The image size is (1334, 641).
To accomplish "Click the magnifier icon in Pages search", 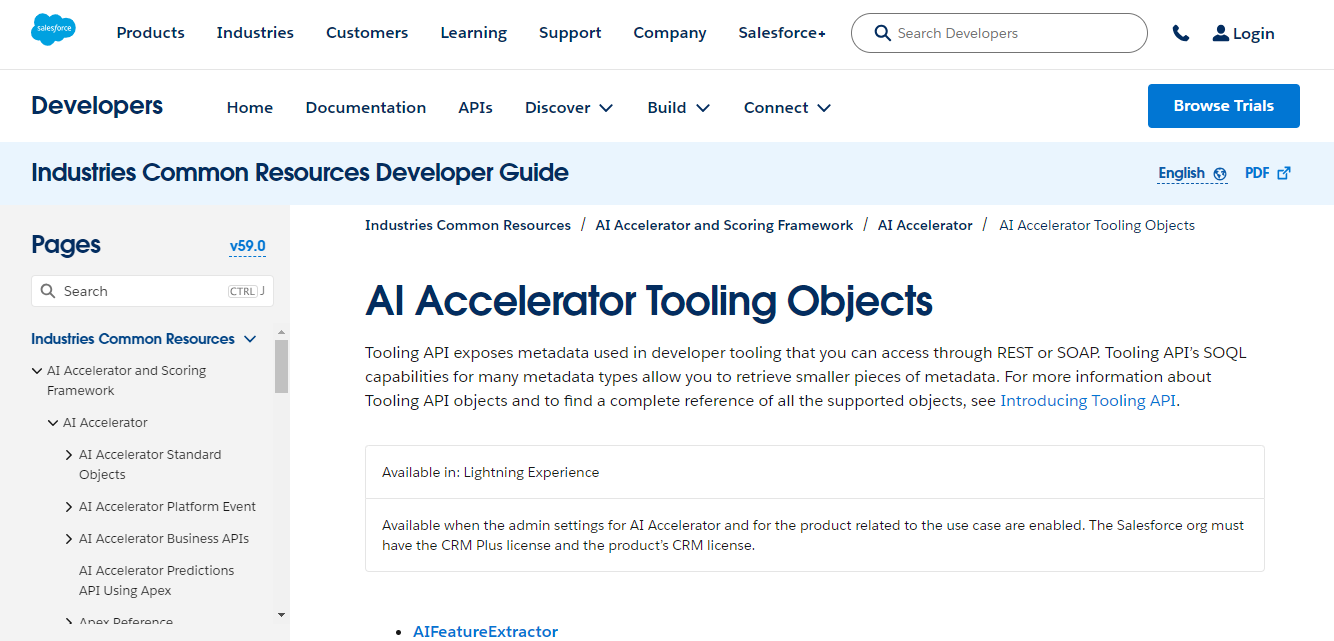I will tap(48, 291).
